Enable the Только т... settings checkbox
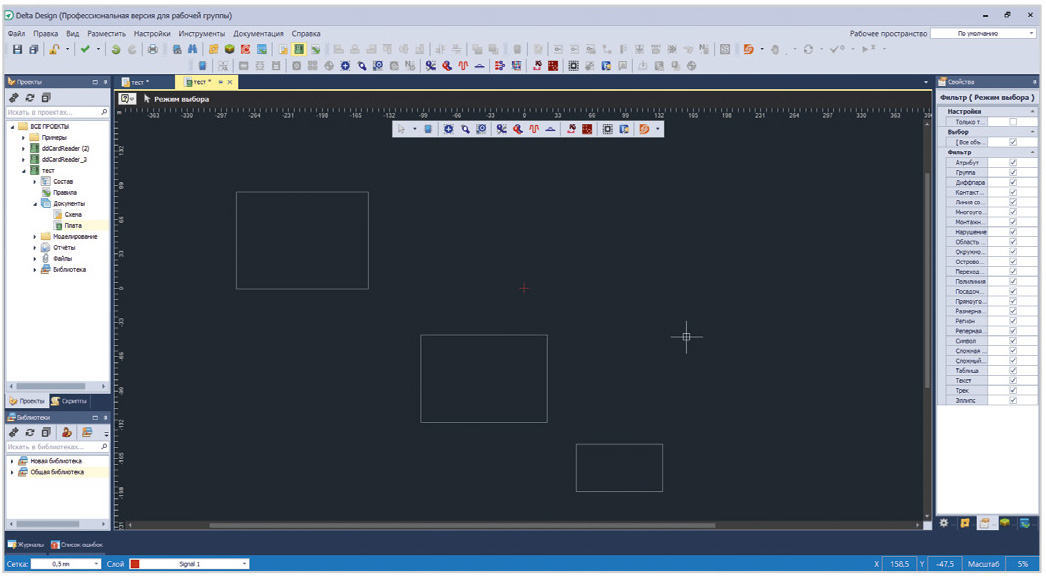The image size is (1046, 576). tap(1013, 122)
